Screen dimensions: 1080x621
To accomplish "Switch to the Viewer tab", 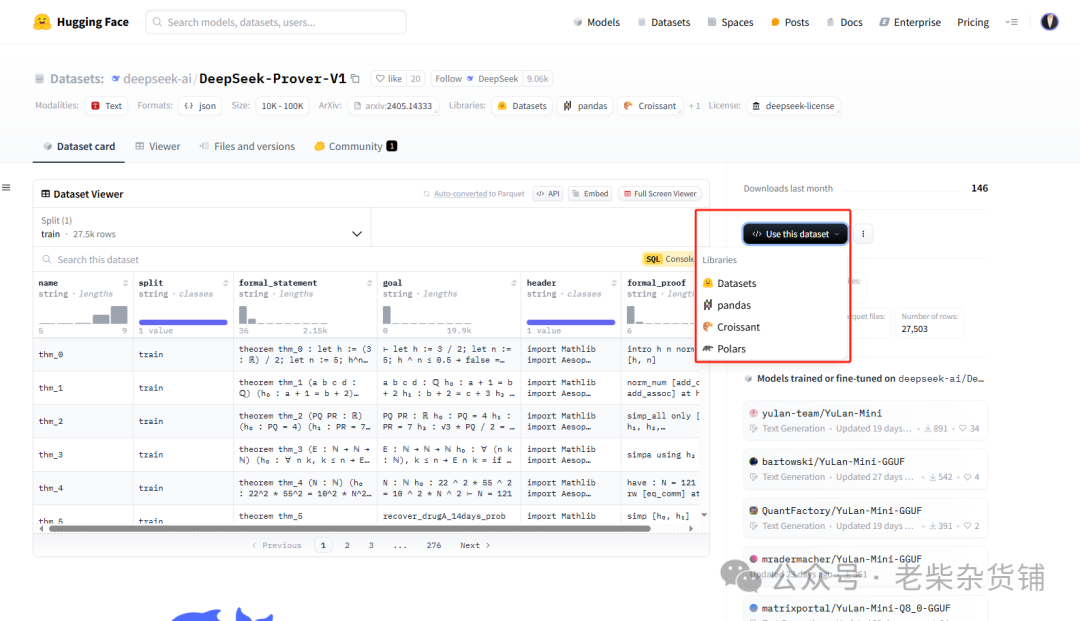I will [x=158, y=146].
